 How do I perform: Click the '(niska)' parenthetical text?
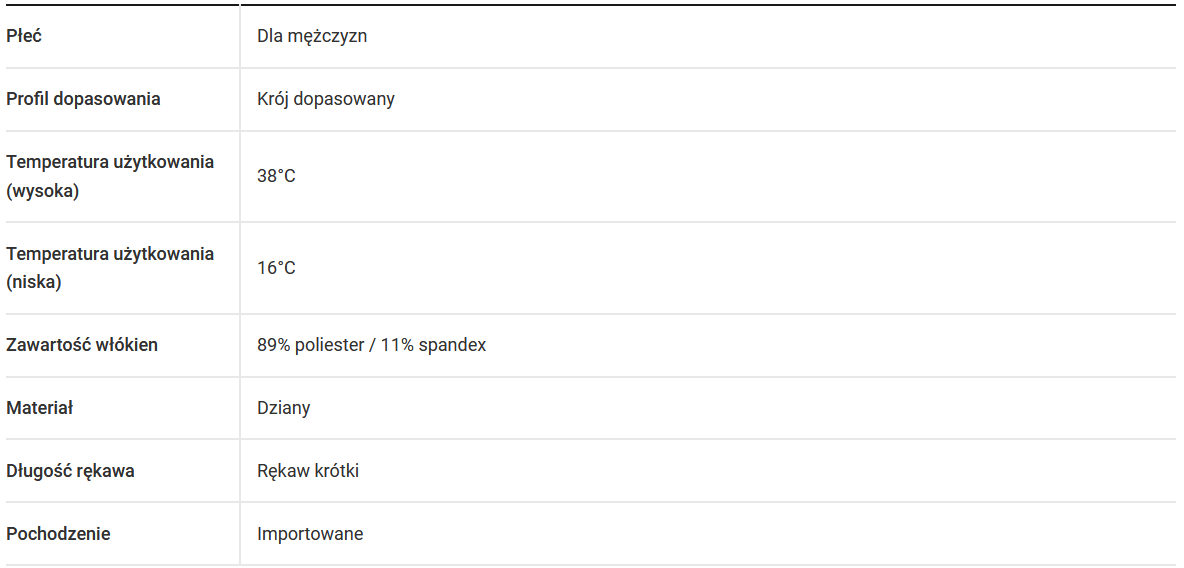click(x=34, y=282)
